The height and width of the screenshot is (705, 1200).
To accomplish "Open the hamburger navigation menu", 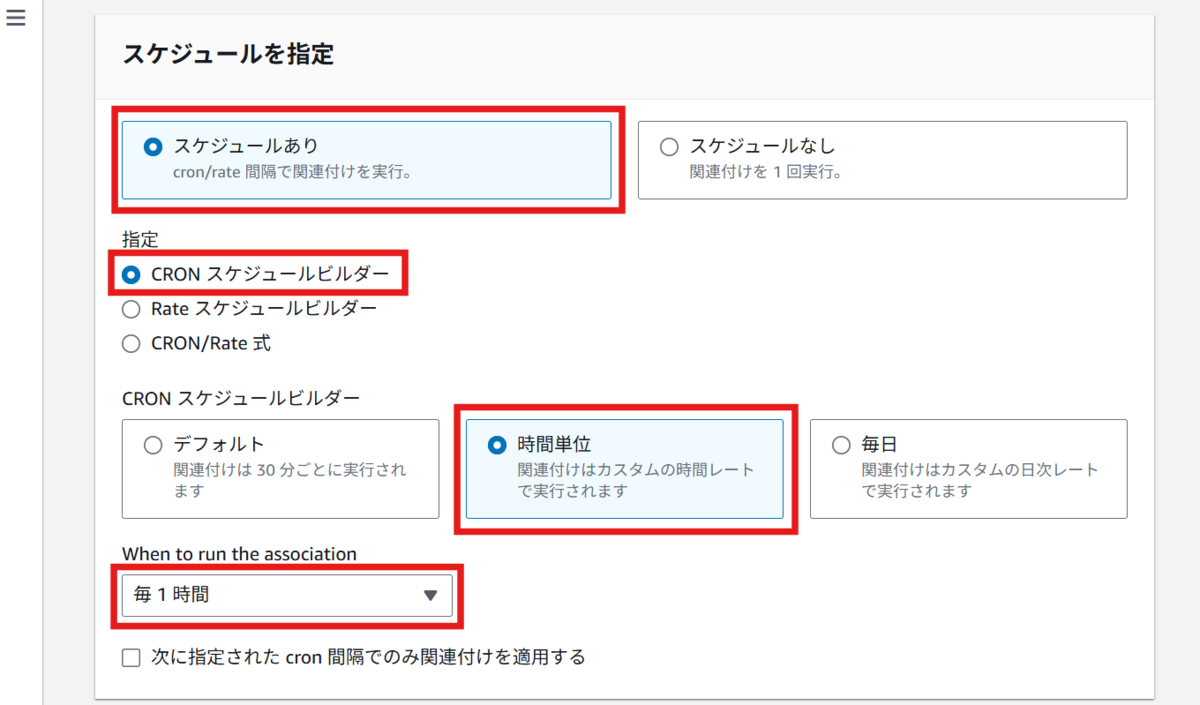I will (x=15, y=19).
